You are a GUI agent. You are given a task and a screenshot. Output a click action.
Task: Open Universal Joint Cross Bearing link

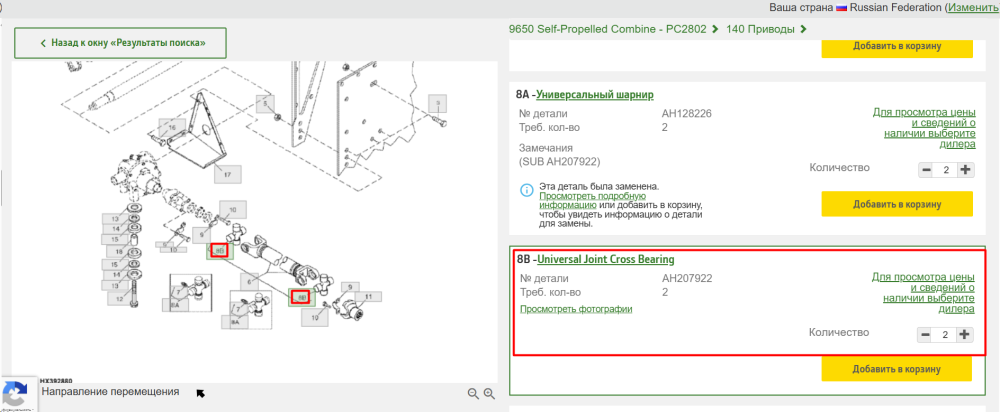click(606, 260)
